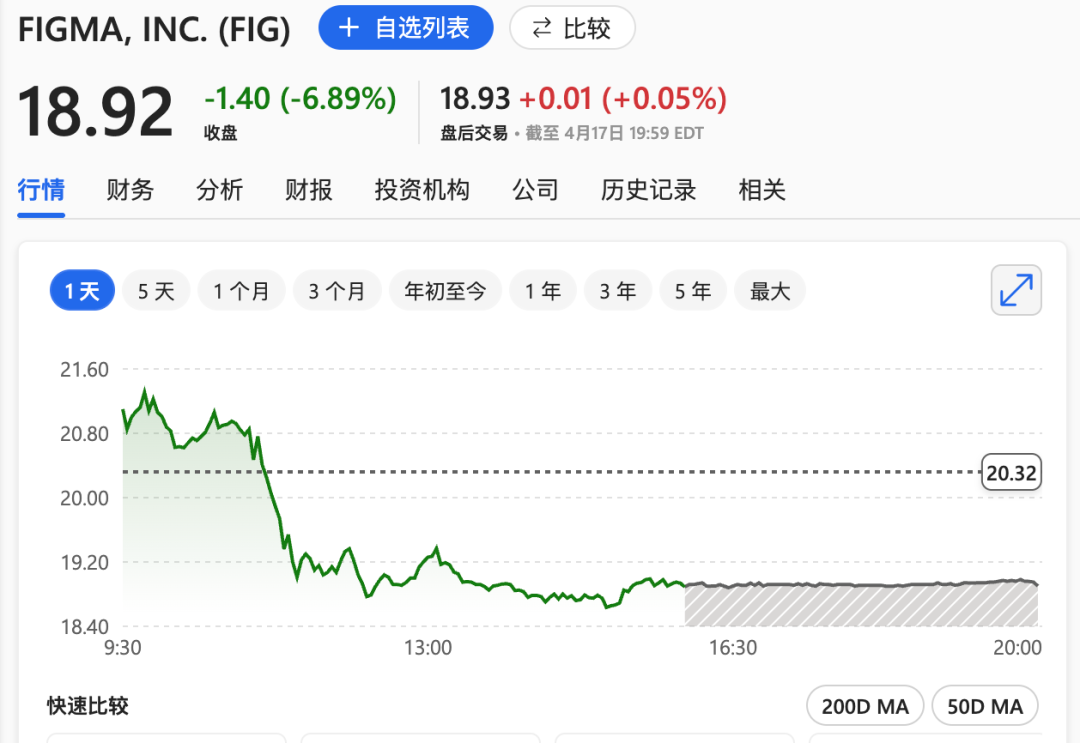Select the 1年 time range
This screenshot has width=1080, height=743.
tap(543, 290)
